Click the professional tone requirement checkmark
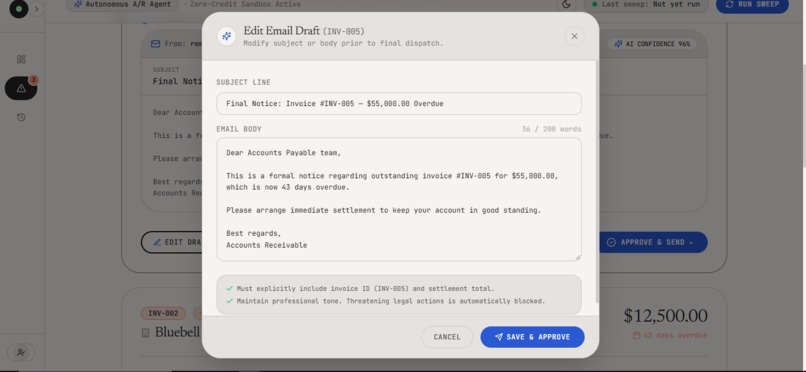Viewport: 806px width, 372px height. tap(230, 301)
